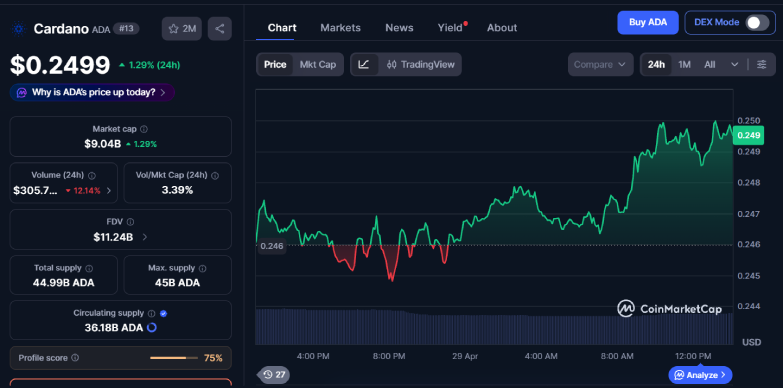Open chart settings sliders icon

point(762,64)
